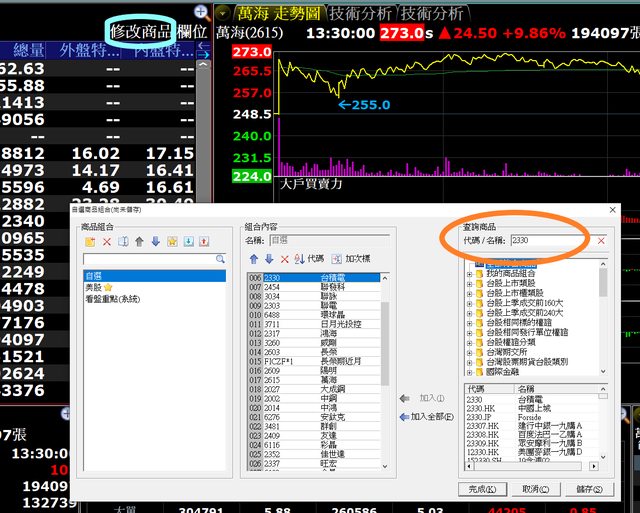Click the 儲存 button

click(589, 488)
